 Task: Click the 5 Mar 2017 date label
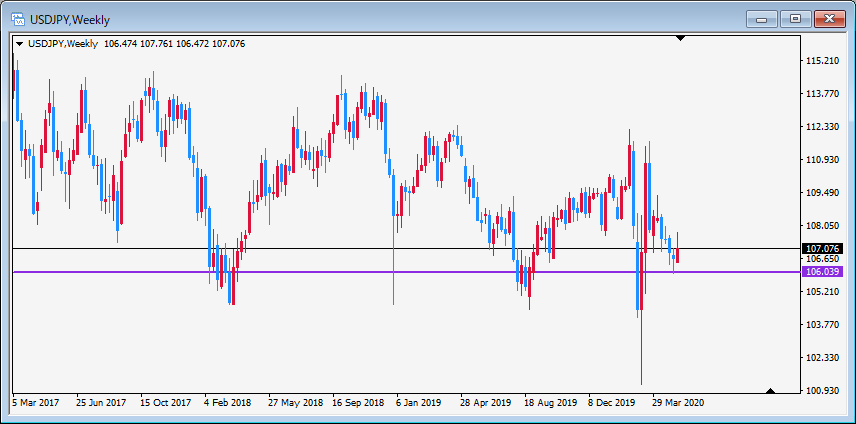(x=36, y=403)
